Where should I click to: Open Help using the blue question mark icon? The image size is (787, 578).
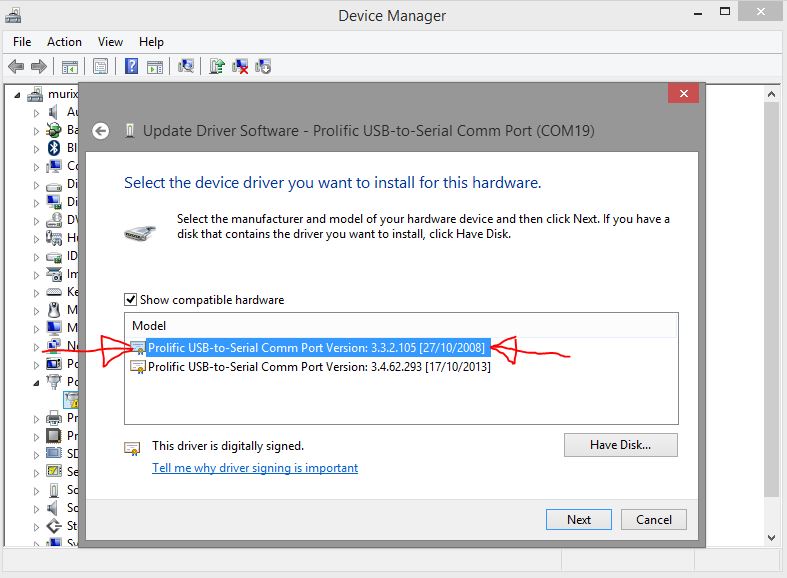[x=131, y=67]
